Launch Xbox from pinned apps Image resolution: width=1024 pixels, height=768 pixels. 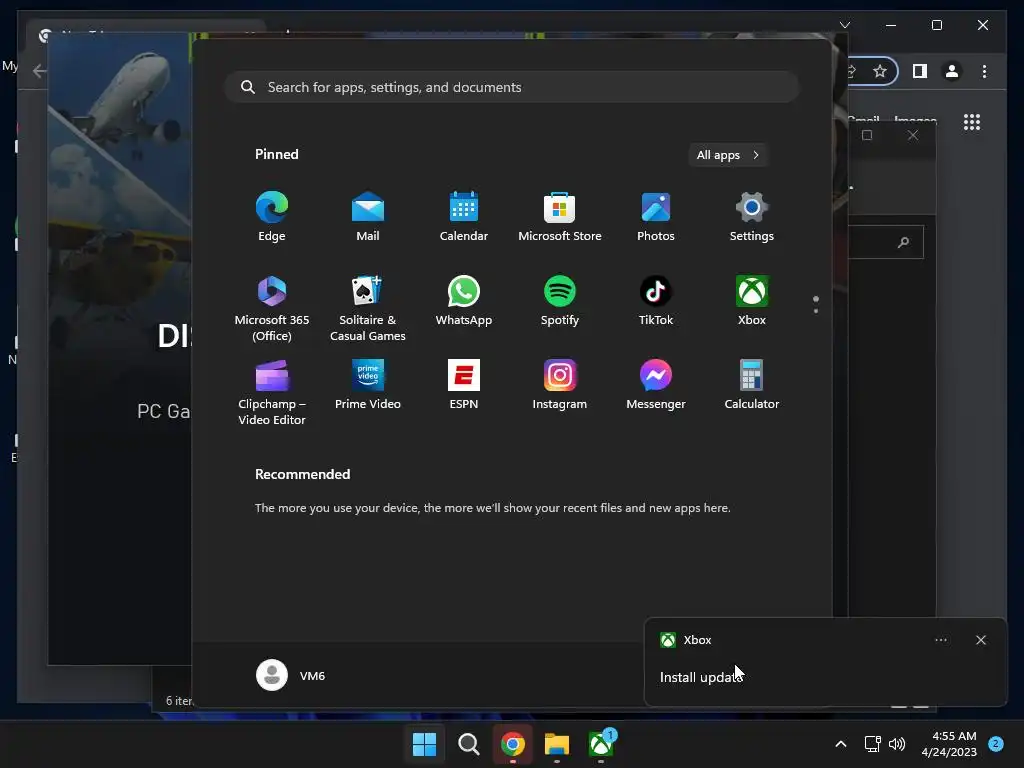[752, 300]
